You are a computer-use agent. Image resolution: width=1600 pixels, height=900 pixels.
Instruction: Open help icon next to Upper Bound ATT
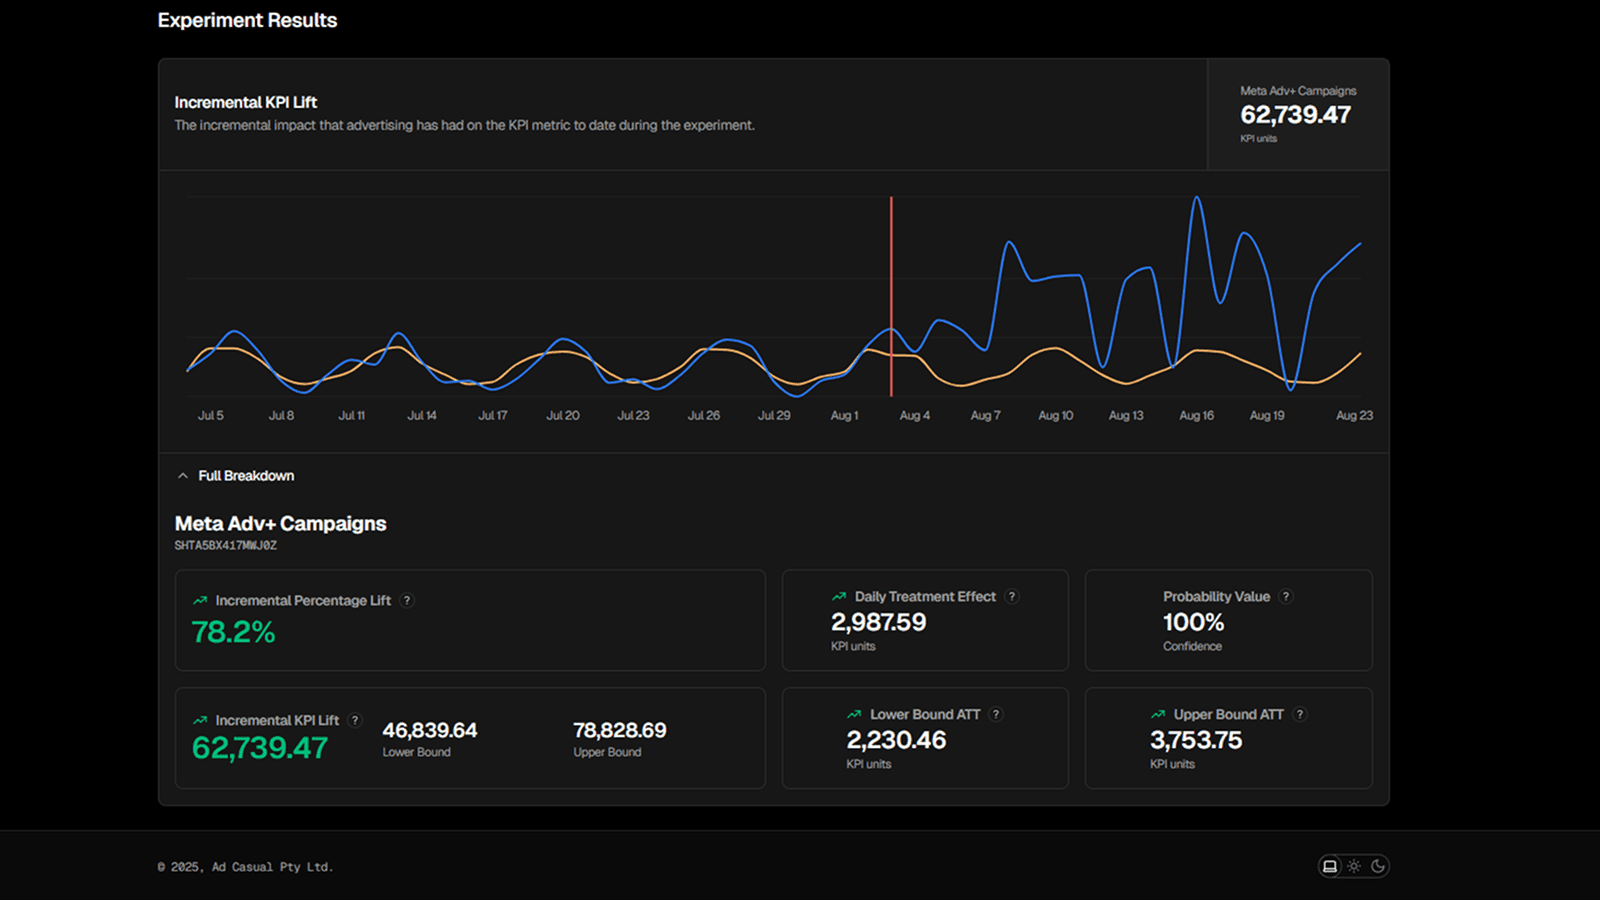pyautogui.click(x=1300, y=714)
